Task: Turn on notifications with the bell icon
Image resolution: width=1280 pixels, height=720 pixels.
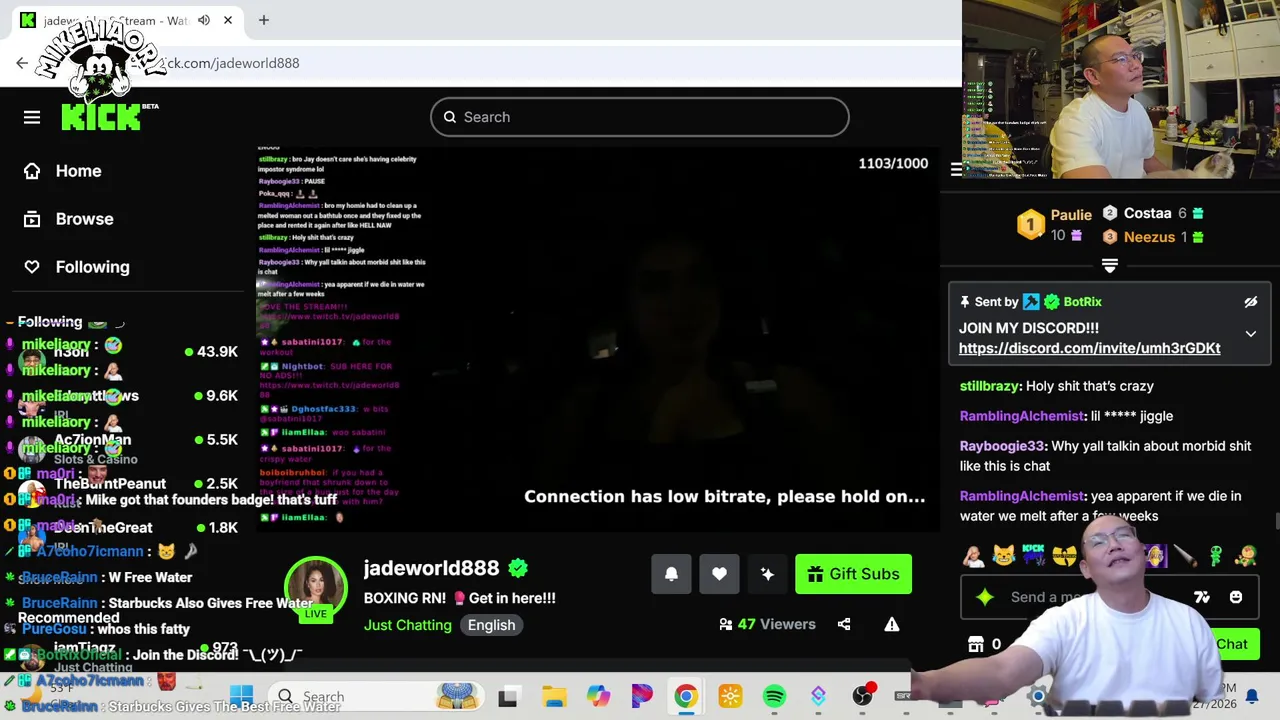Action: pos(671,574)
